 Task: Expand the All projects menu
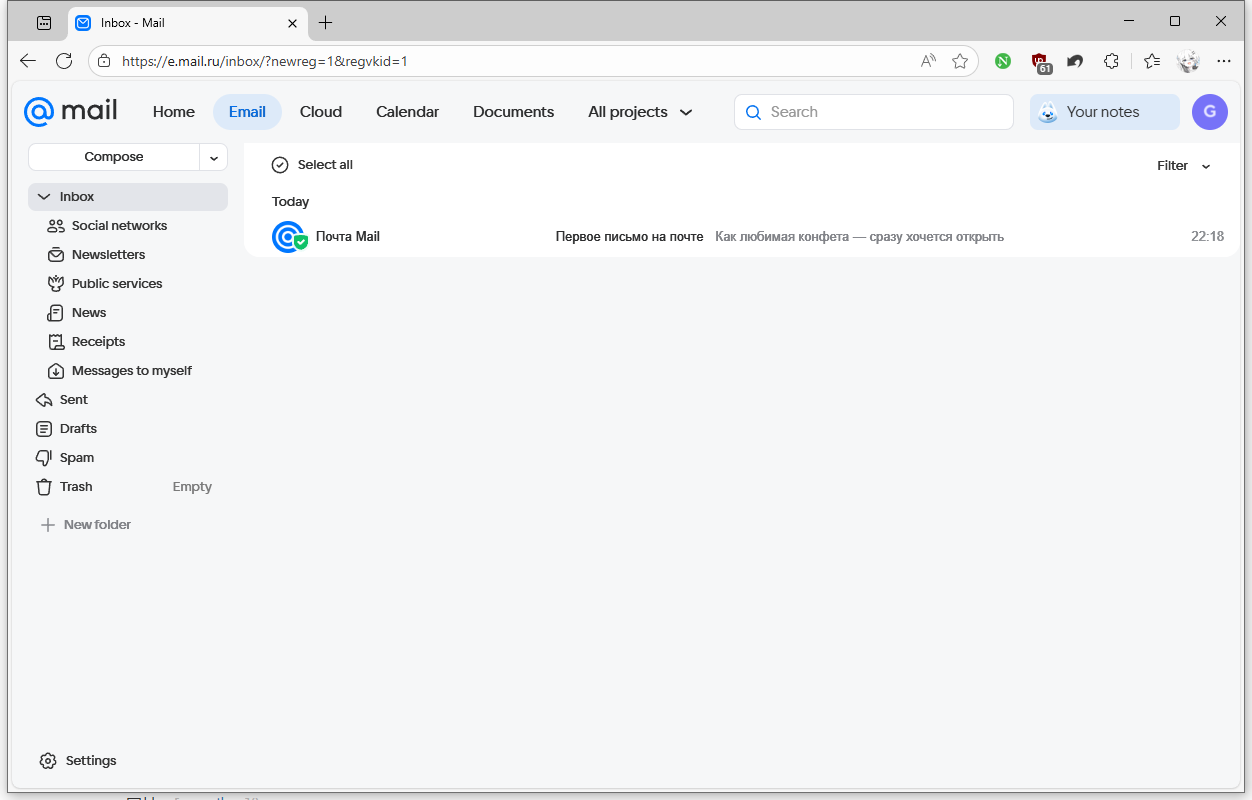(640, 112)
